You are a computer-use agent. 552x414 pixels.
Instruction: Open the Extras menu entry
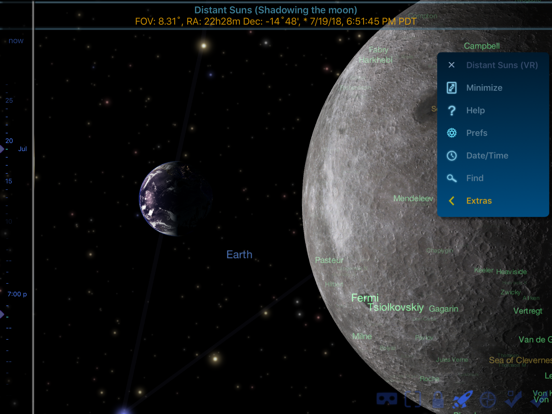point(479,201)
